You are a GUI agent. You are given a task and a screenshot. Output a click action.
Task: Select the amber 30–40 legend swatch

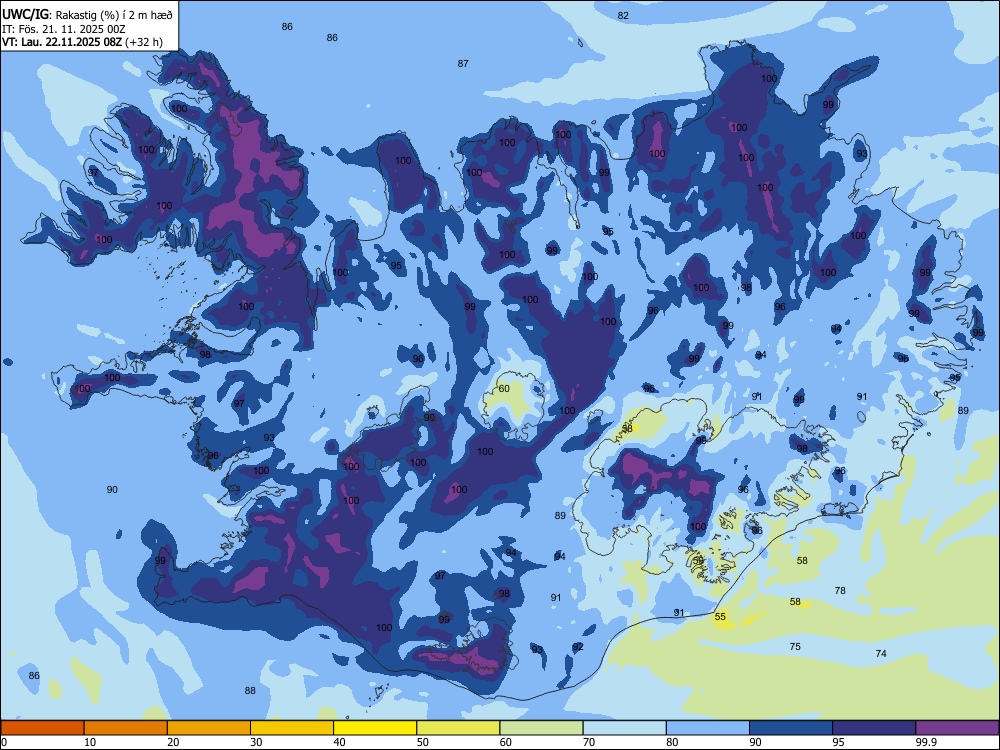click(x=292, y=728)
